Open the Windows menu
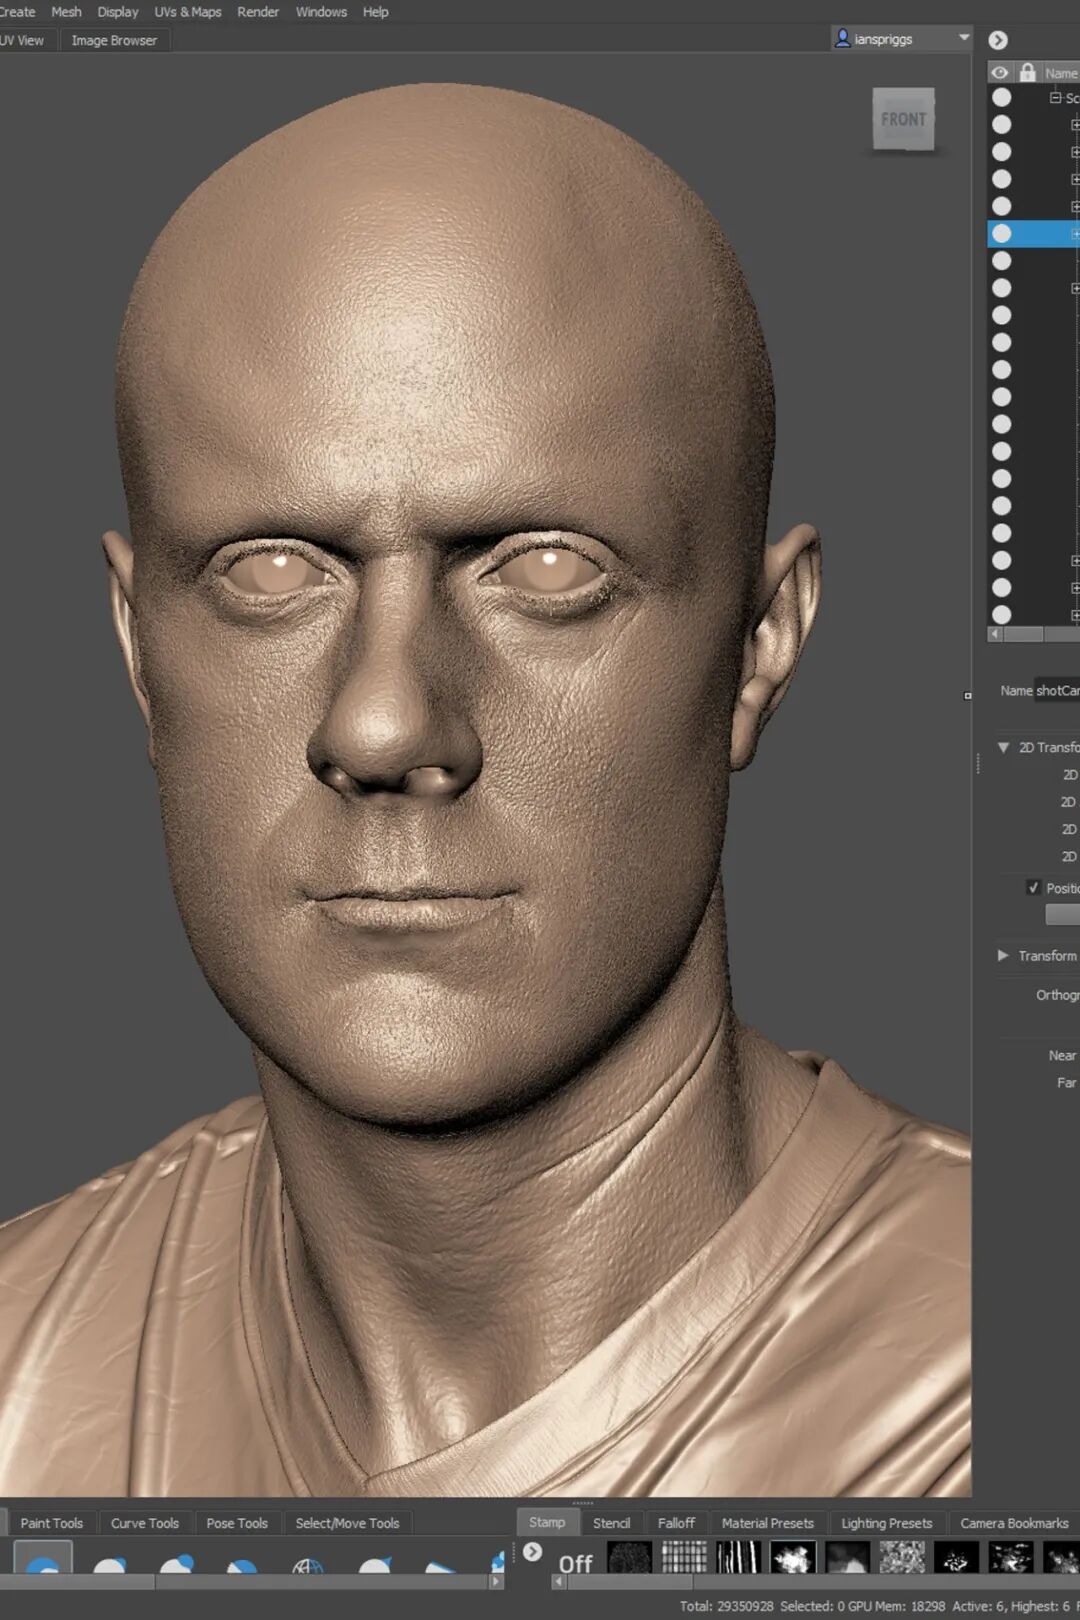 click(x=321, y=12)
